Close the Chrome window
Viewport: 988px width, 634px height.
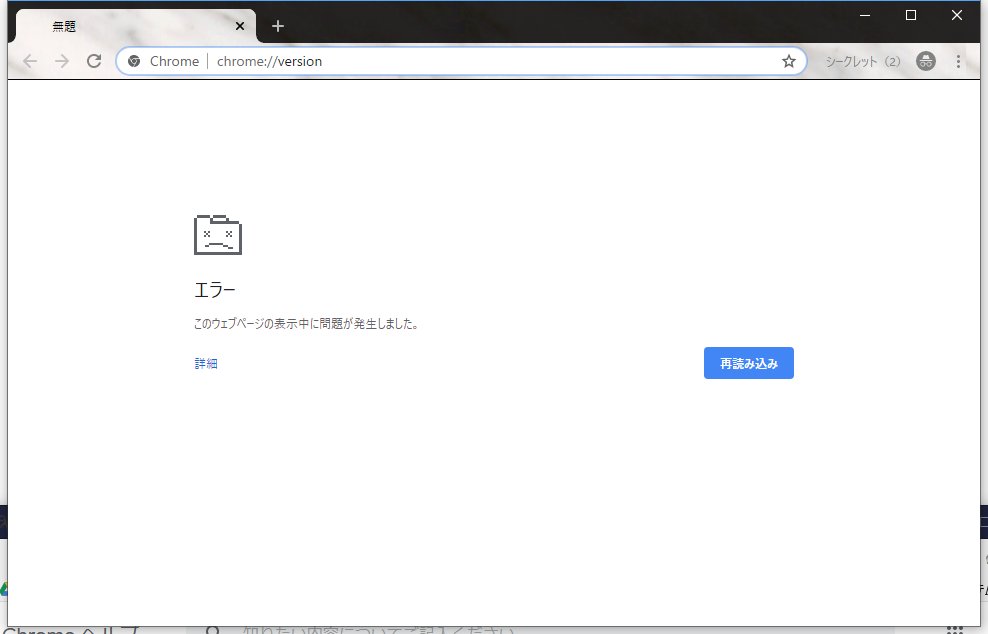[x=957, y=15]
